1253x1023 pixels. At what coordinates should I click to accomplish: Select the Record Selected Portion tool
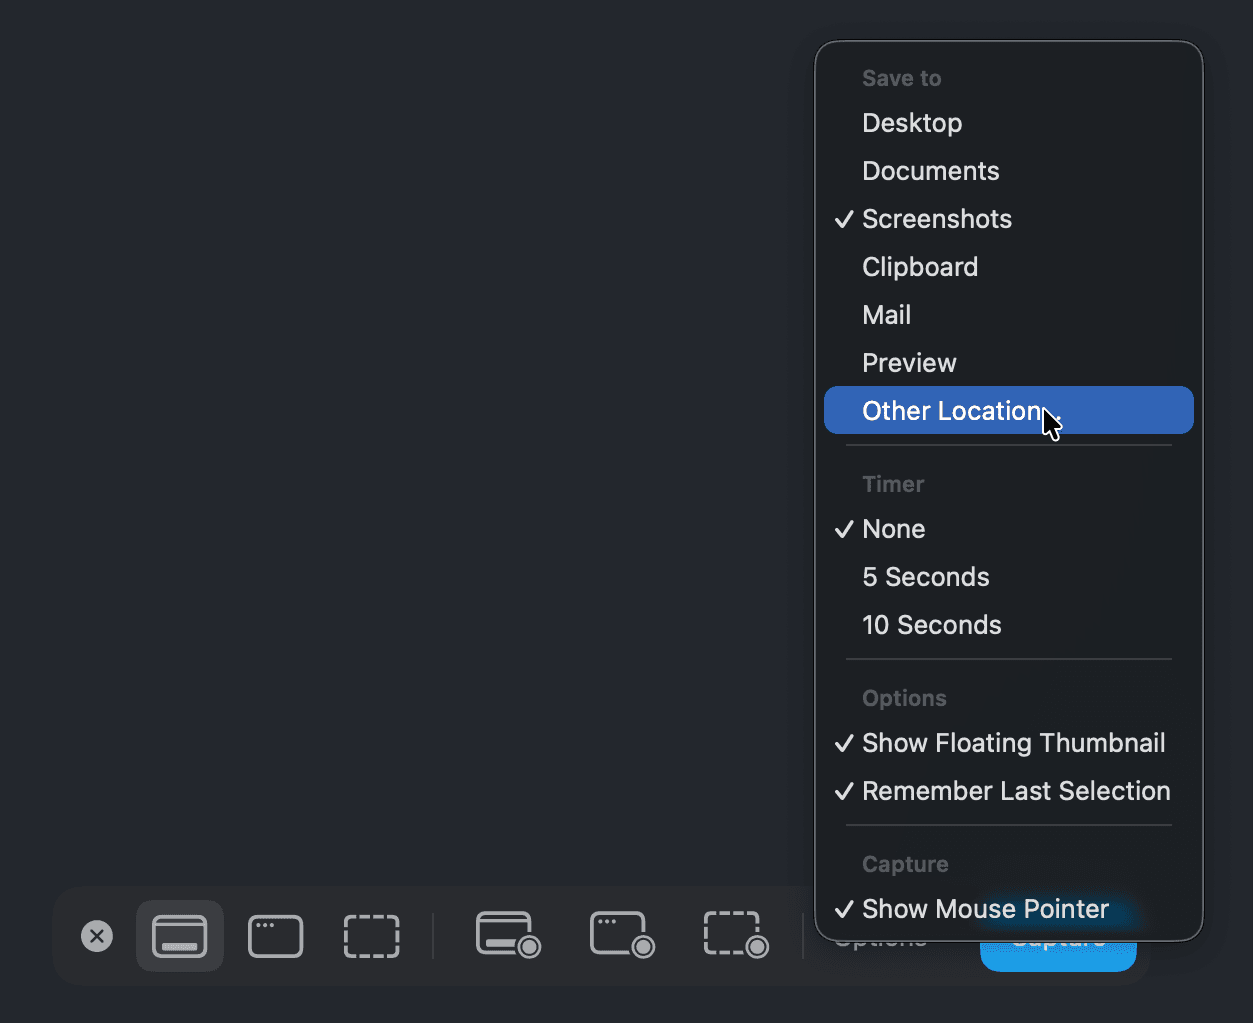(x=735, y=936)
